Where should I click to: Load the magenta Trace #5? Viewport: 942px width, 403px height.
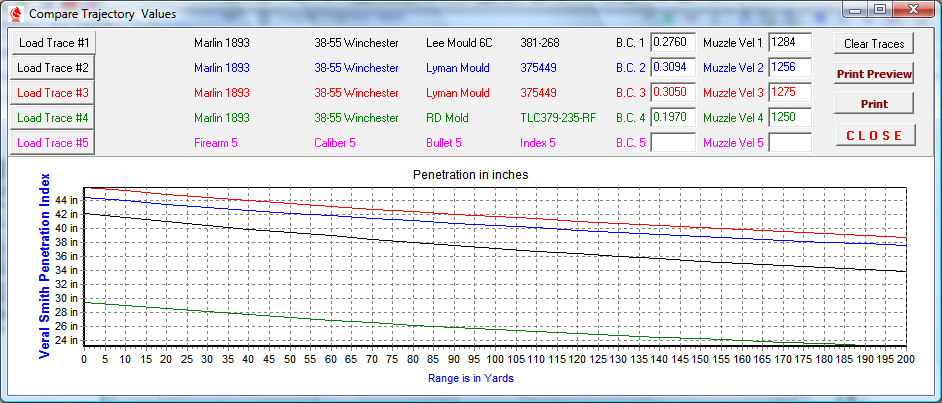coord(53,143)
